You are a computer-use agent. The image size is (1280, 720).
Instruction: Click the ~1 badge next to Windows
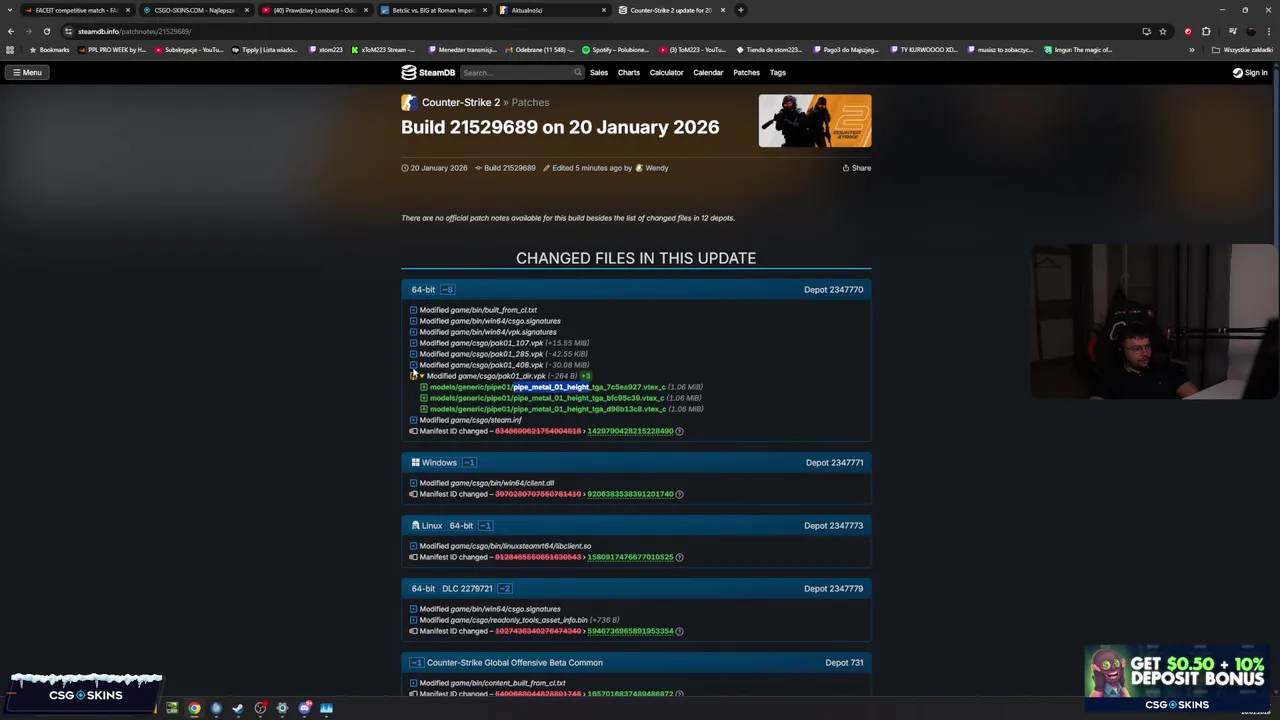pos(468,462)
